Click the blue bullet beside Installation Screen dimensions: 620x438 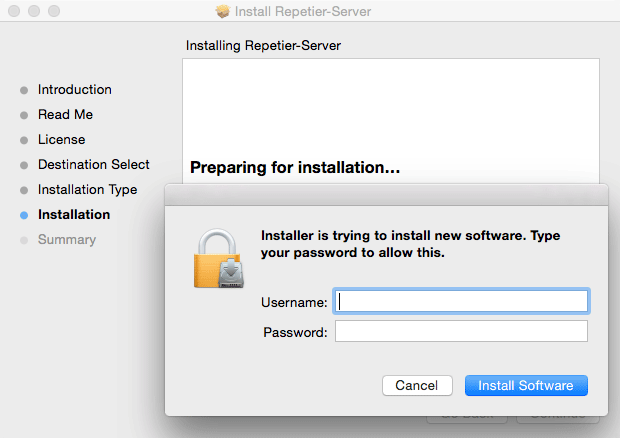point(24,215)
